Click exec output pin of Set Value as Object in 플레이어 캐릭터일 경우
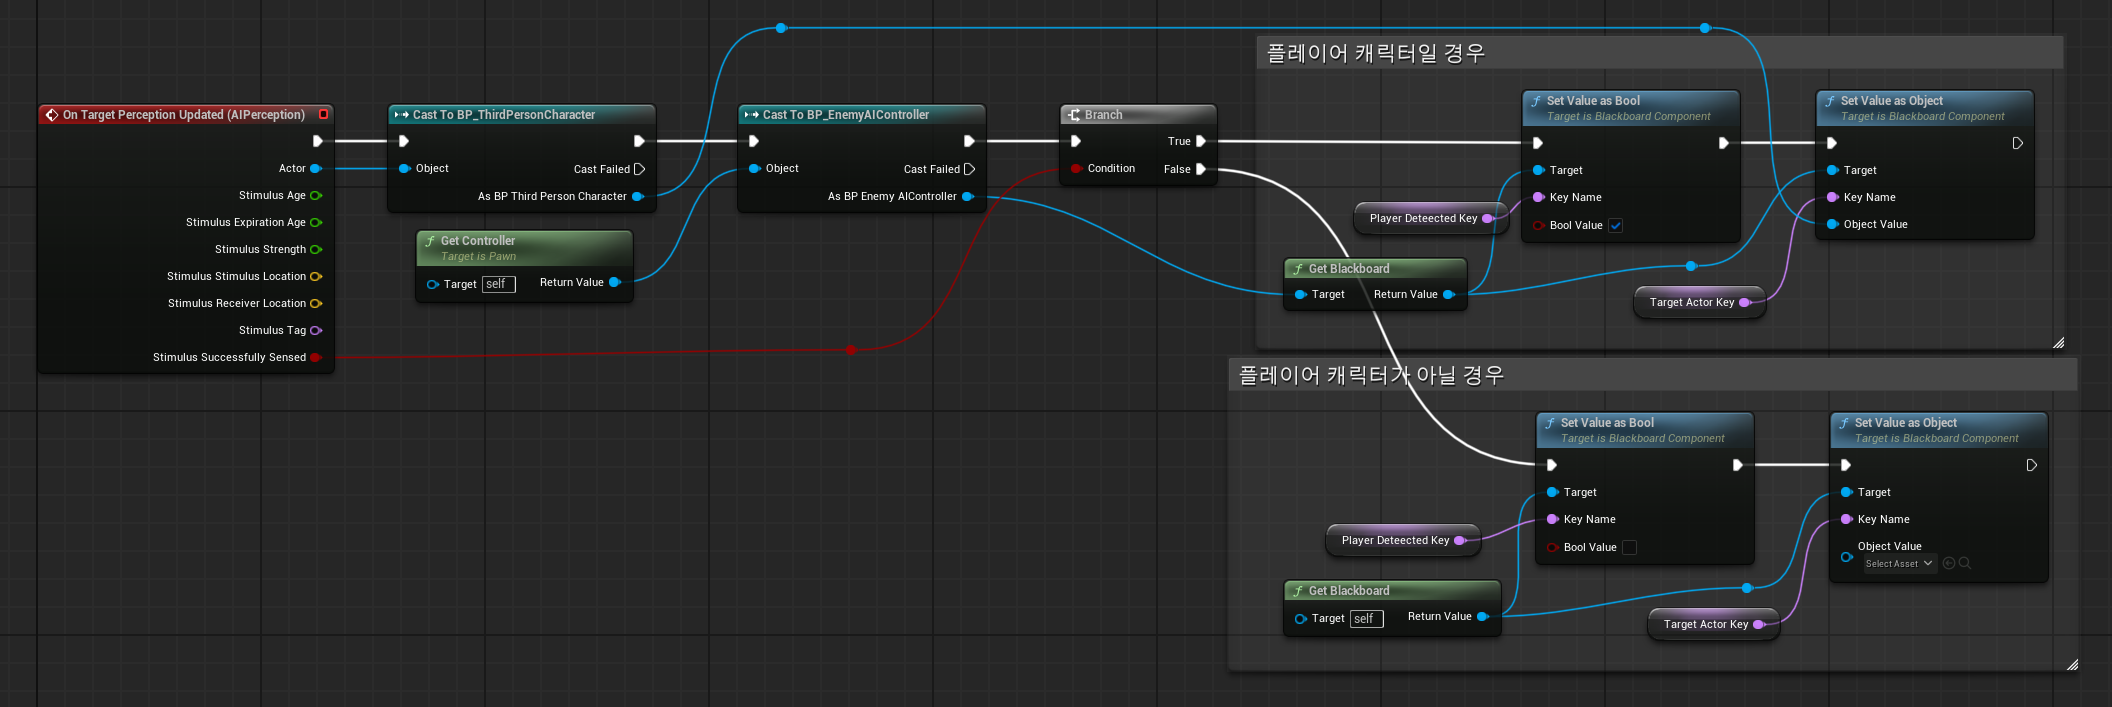Screen dimensions: 2112x707 pyautogui.click(x=2018, y=143)
